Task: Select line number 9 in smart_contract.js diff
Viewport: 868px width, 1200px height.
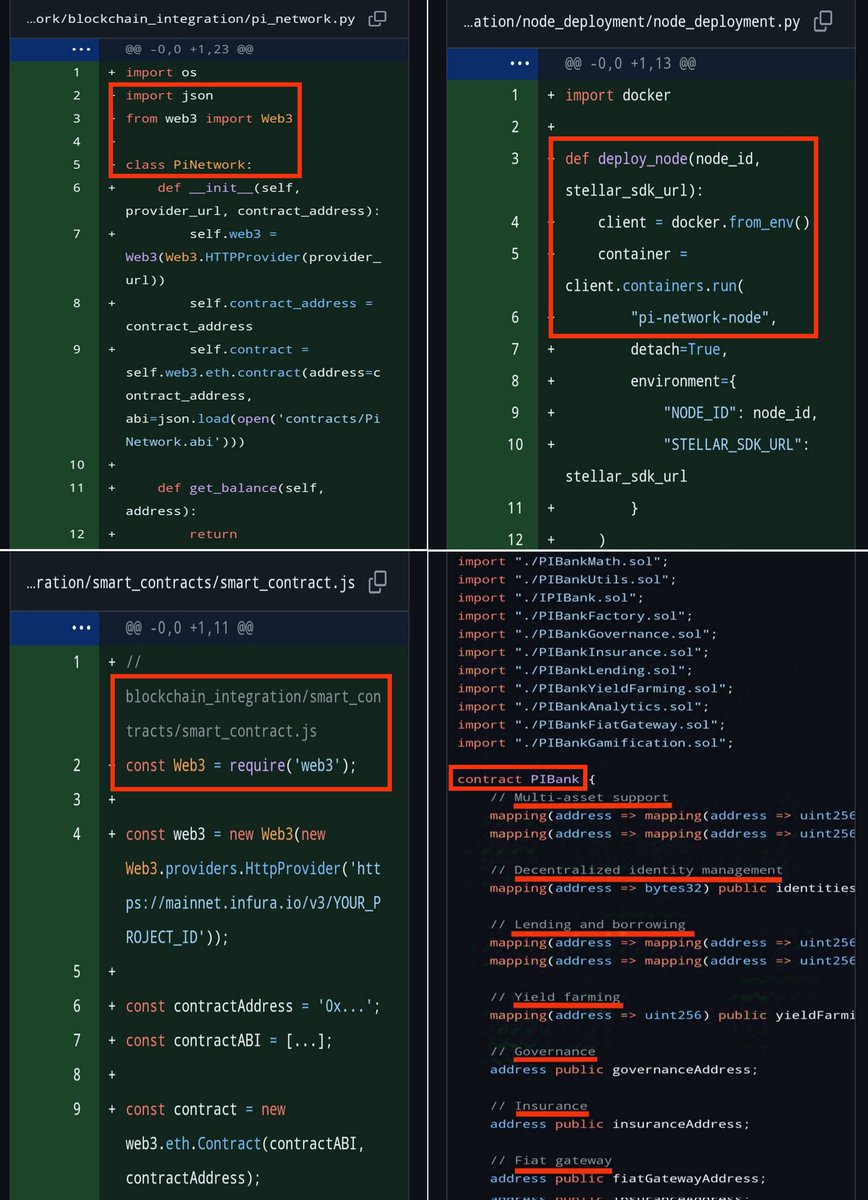Action: [76, 1109]
